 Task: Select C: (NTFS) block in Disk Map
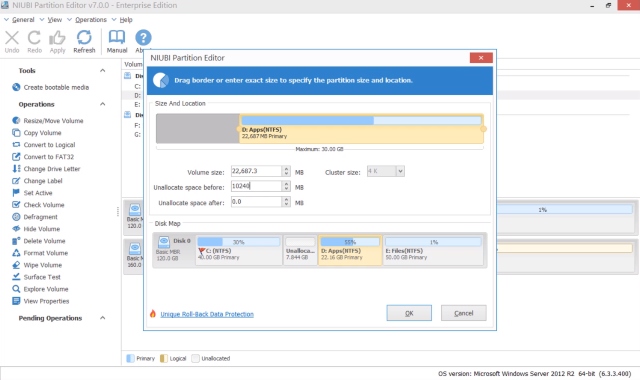pyautogui.click(x=239, y=250)
